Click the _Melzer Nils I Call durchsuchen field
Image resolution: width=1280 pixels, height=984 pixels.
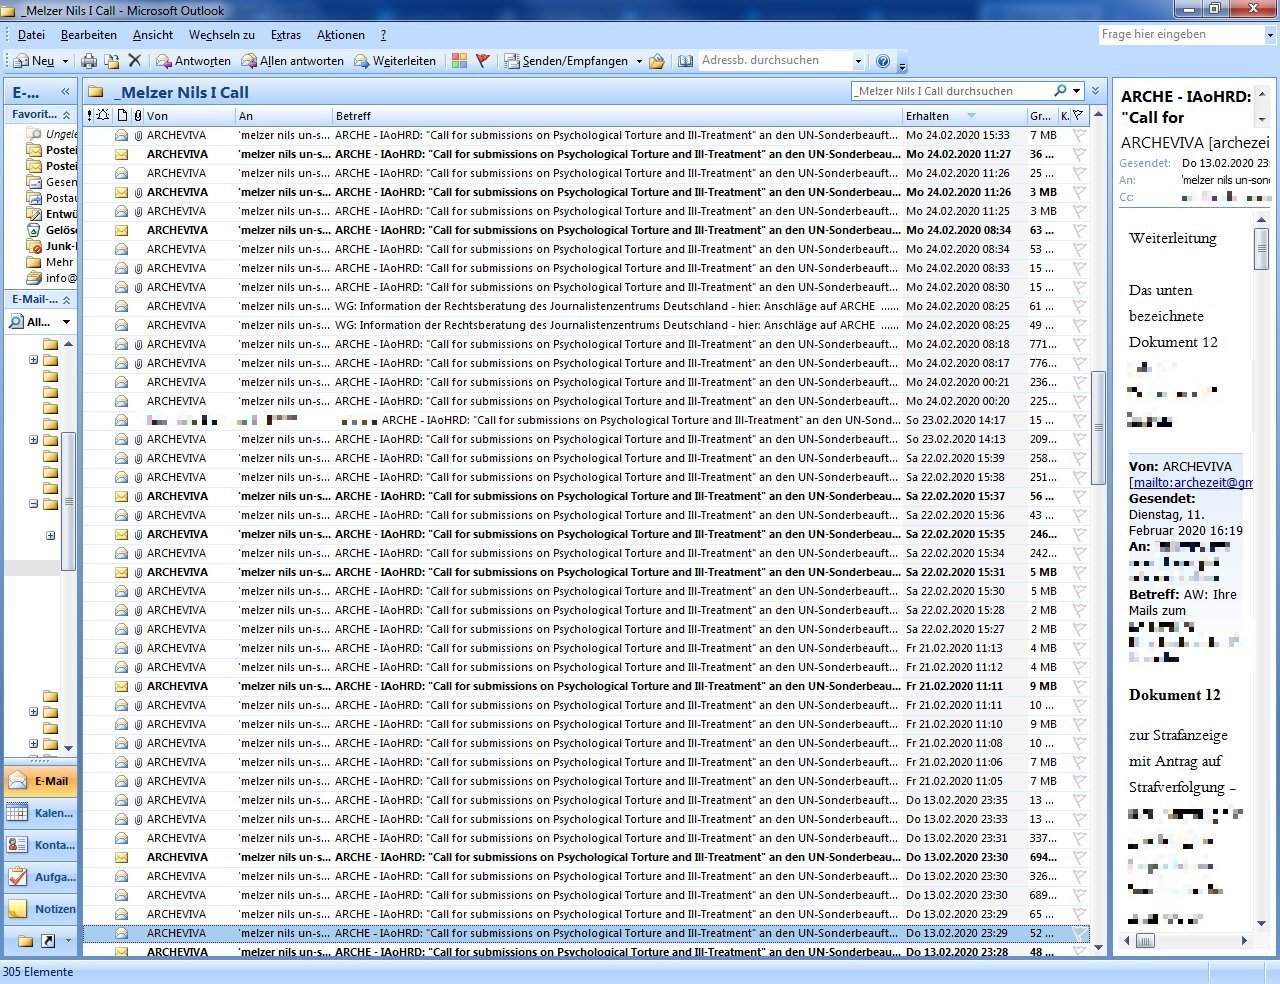(950, 91)
